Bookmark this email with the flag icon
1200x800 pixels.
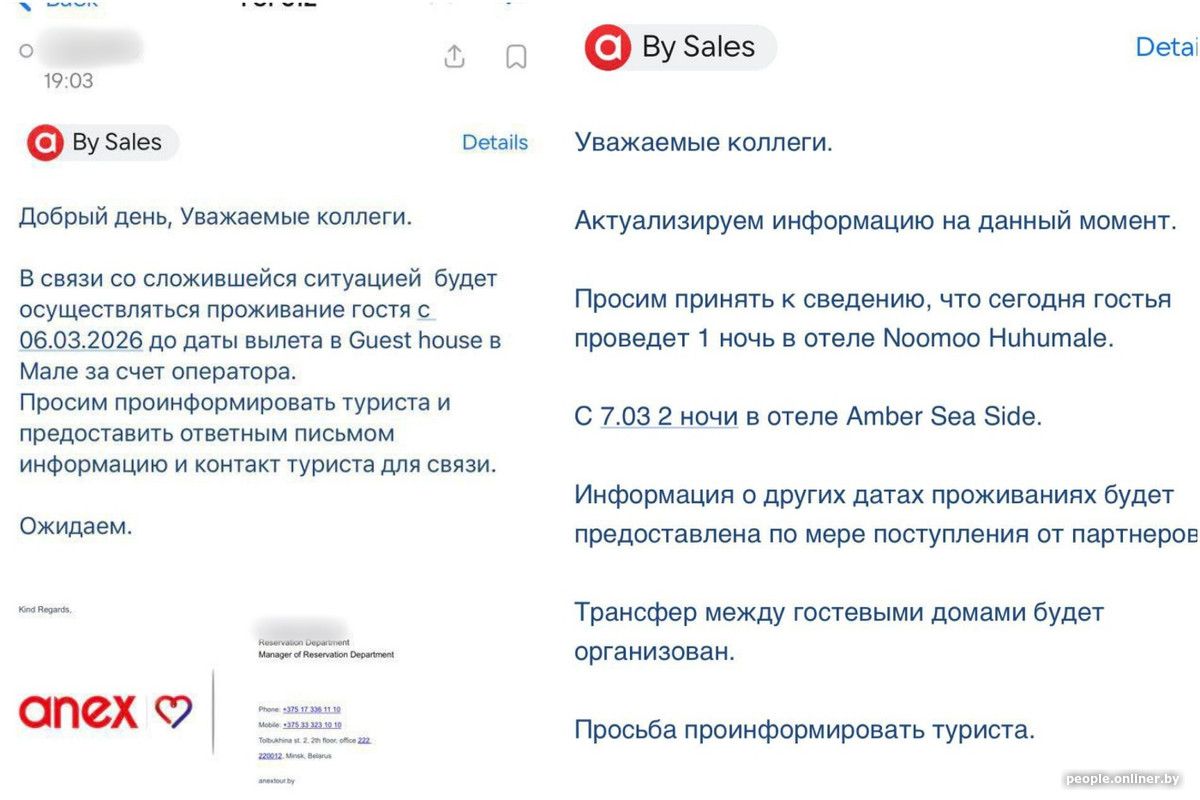coord(516,57)
